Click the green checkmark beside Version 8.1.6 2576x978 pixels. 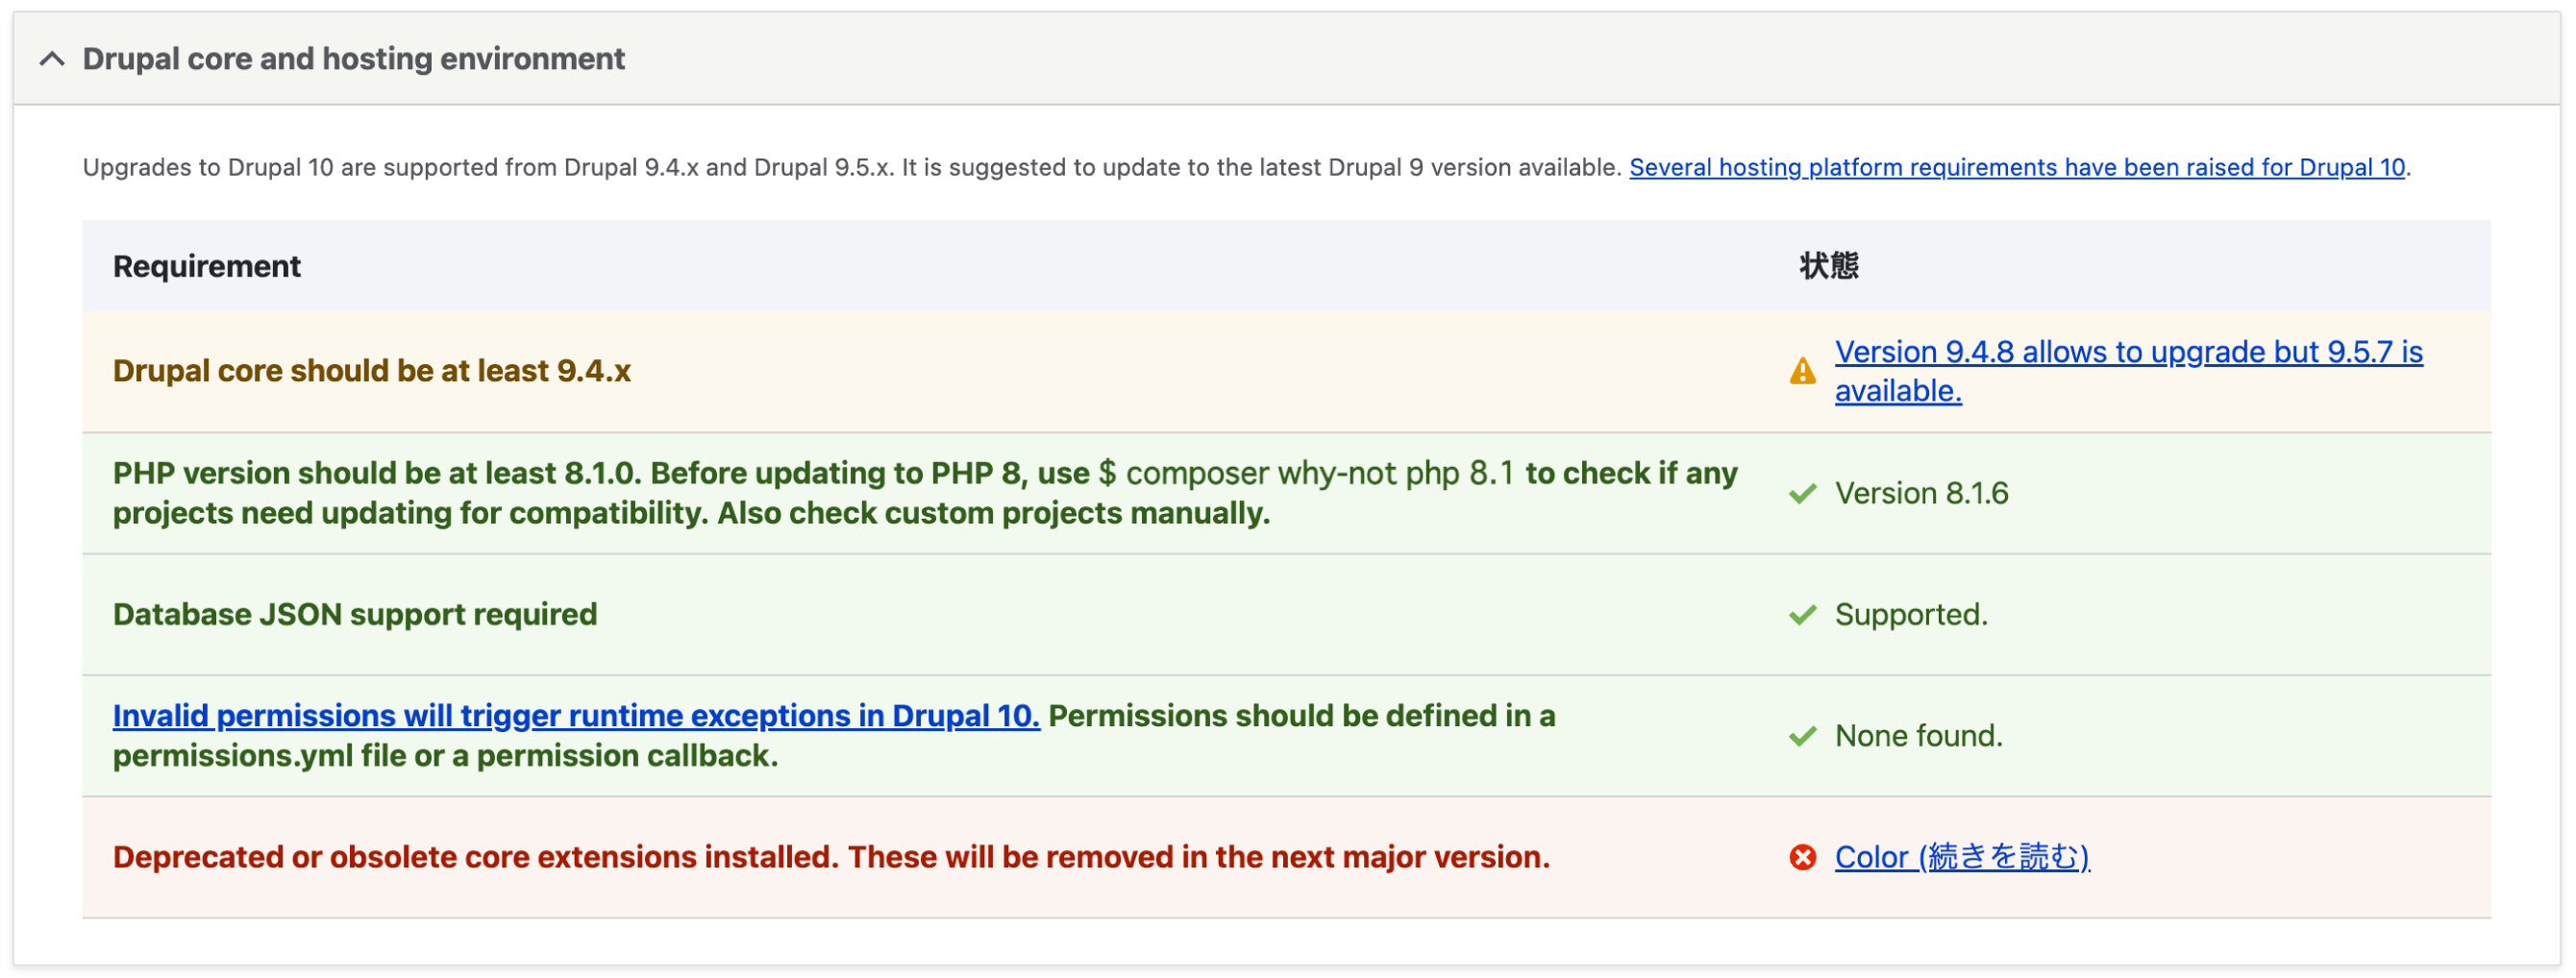pos(1802,494)
